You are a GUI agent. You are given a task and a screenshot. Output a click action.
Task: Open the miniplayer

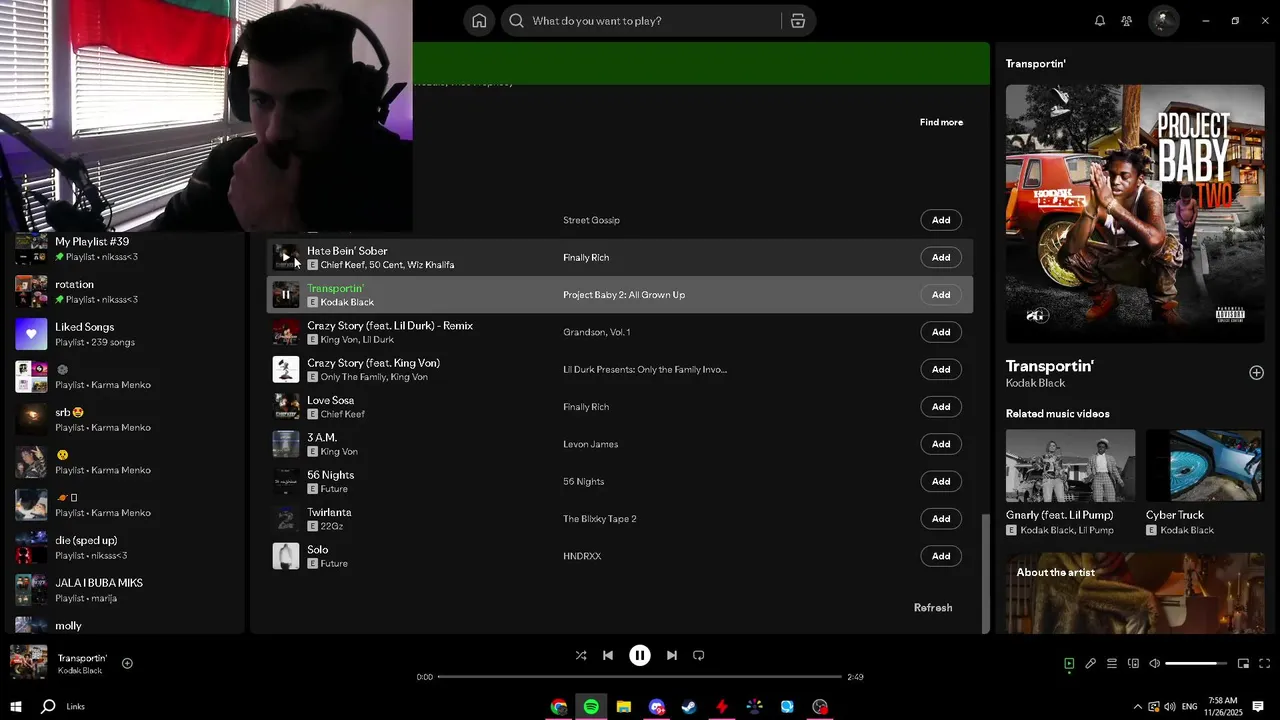click(1243, 663)
